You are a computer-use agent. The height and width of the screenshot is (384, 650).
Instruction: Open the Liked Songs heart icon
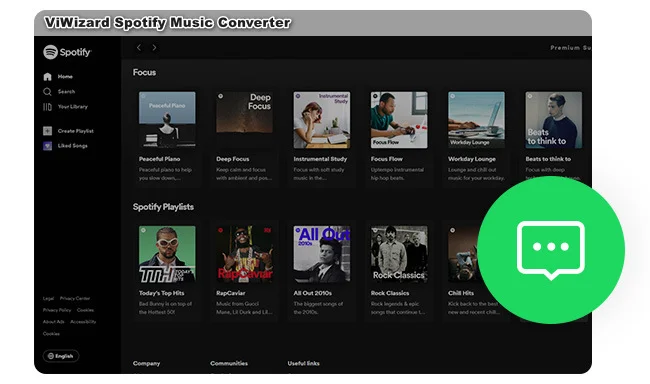(48, 146)
